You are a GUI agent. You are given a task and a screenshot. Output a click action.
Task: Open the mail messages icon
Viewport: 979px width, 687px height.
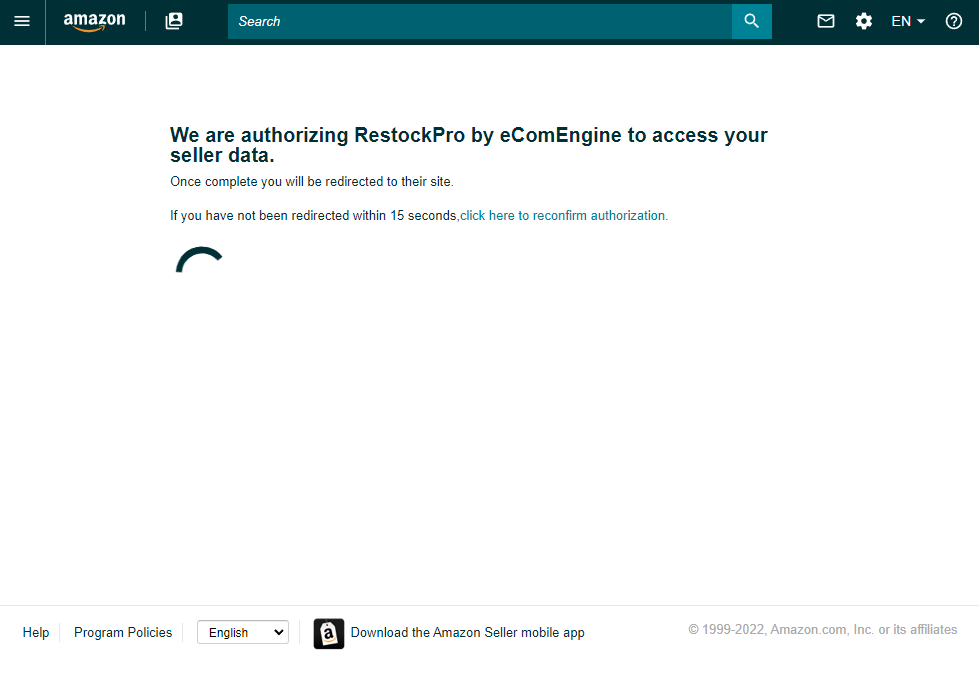click(826, 21)
